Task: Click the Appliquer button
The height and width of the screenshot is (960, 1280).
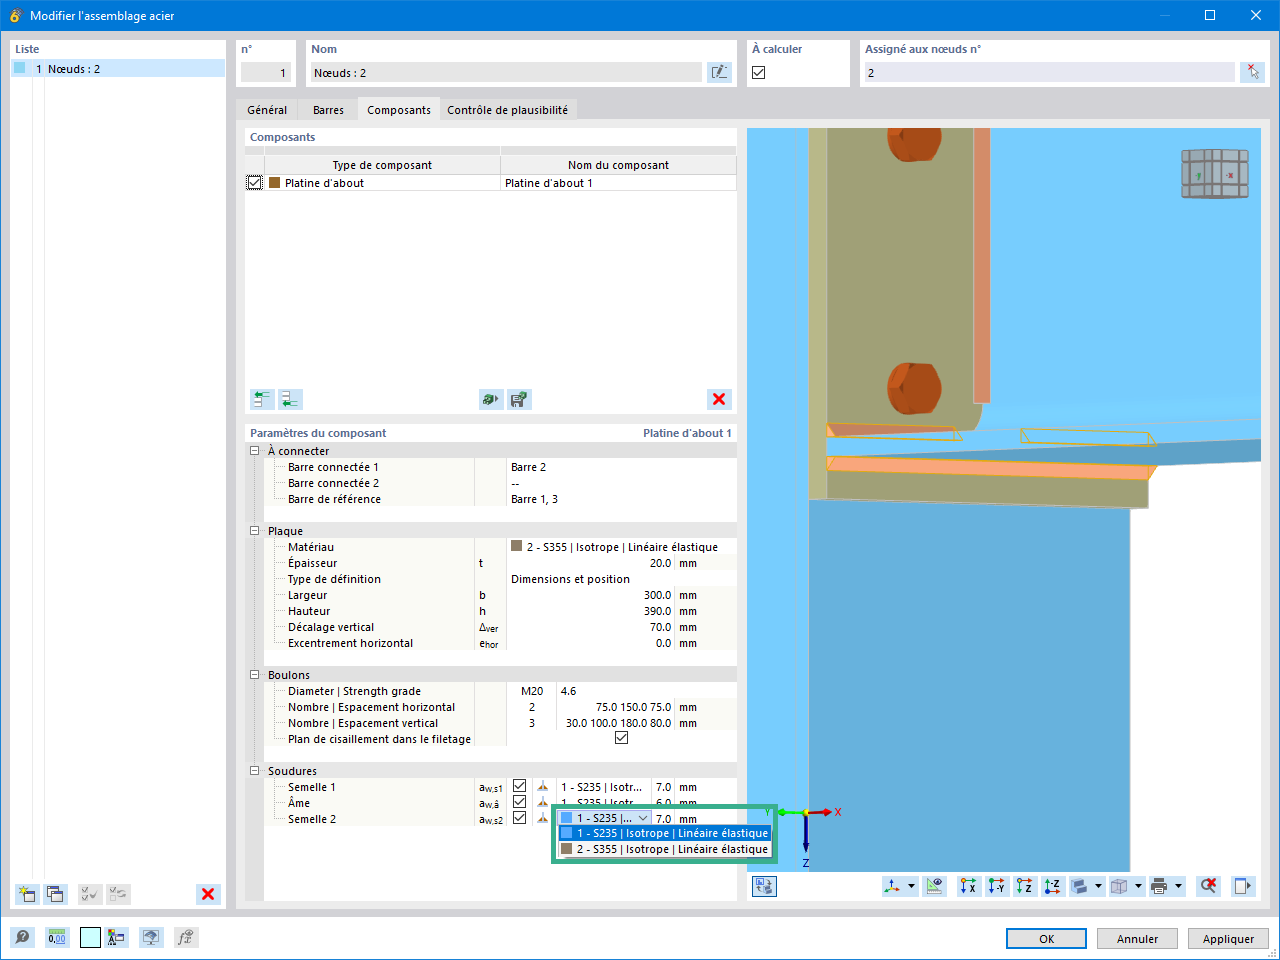Action: (x=1228, y=939)
